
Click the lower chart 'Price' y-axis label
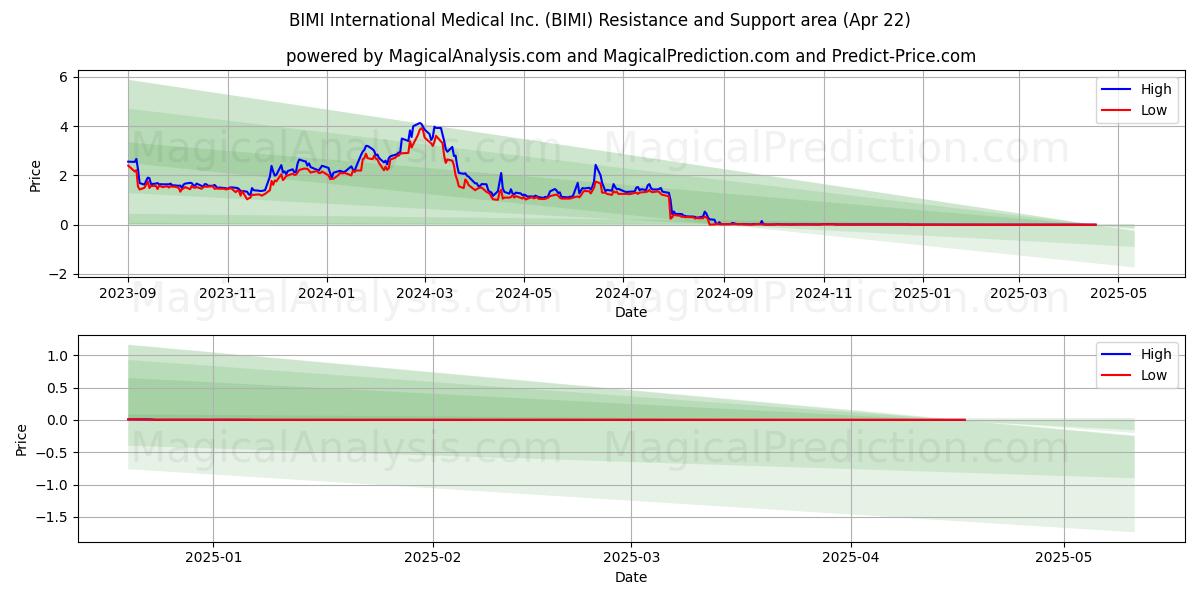[22, 439]
